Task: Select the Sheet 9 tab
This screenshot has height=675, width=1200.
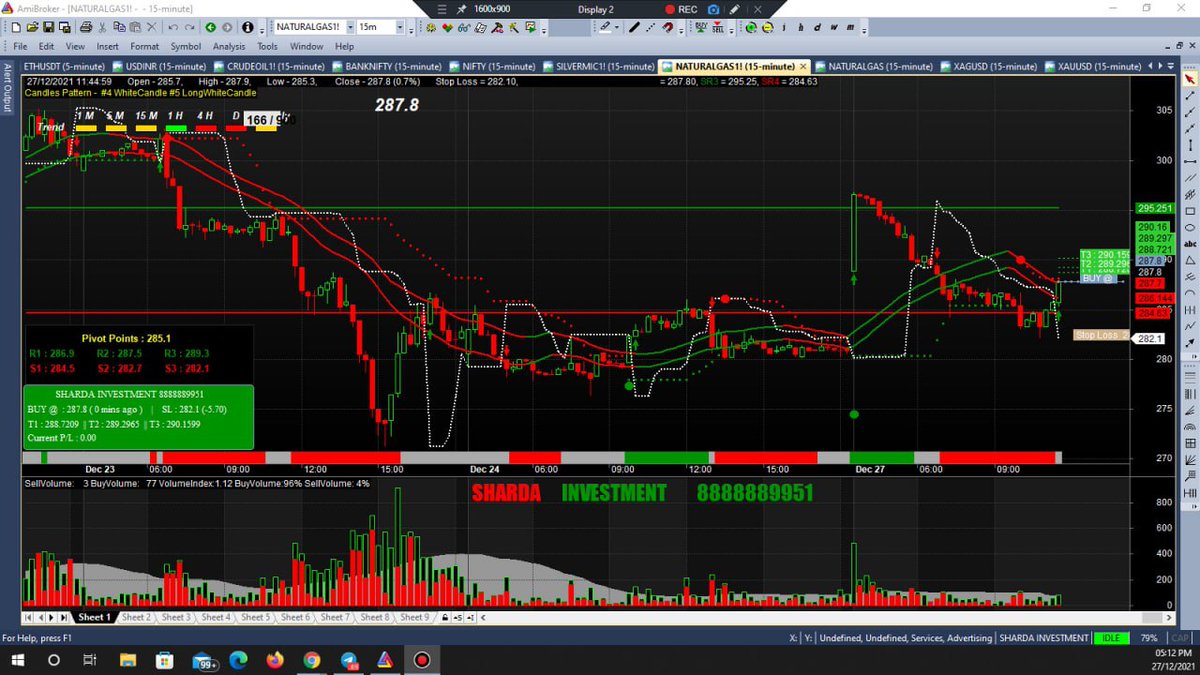Action: 414,618
